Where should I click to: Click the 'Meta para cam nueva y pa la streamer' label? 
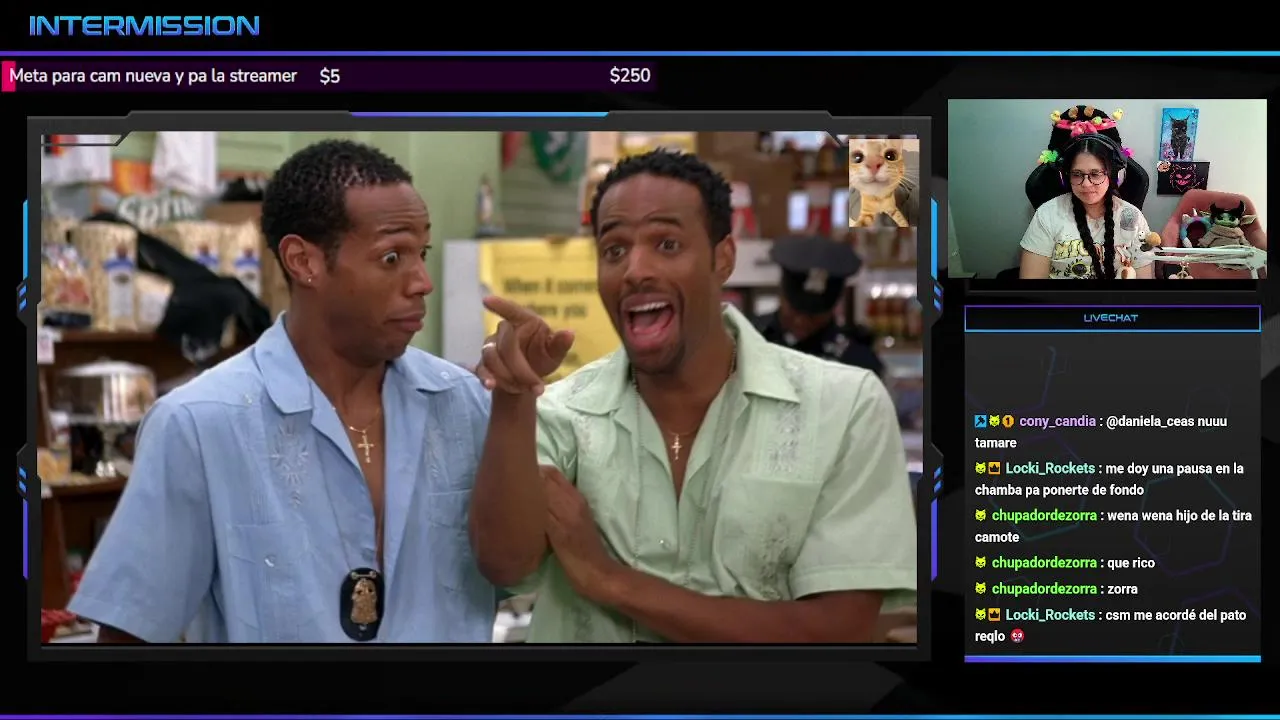click(153, 76)
